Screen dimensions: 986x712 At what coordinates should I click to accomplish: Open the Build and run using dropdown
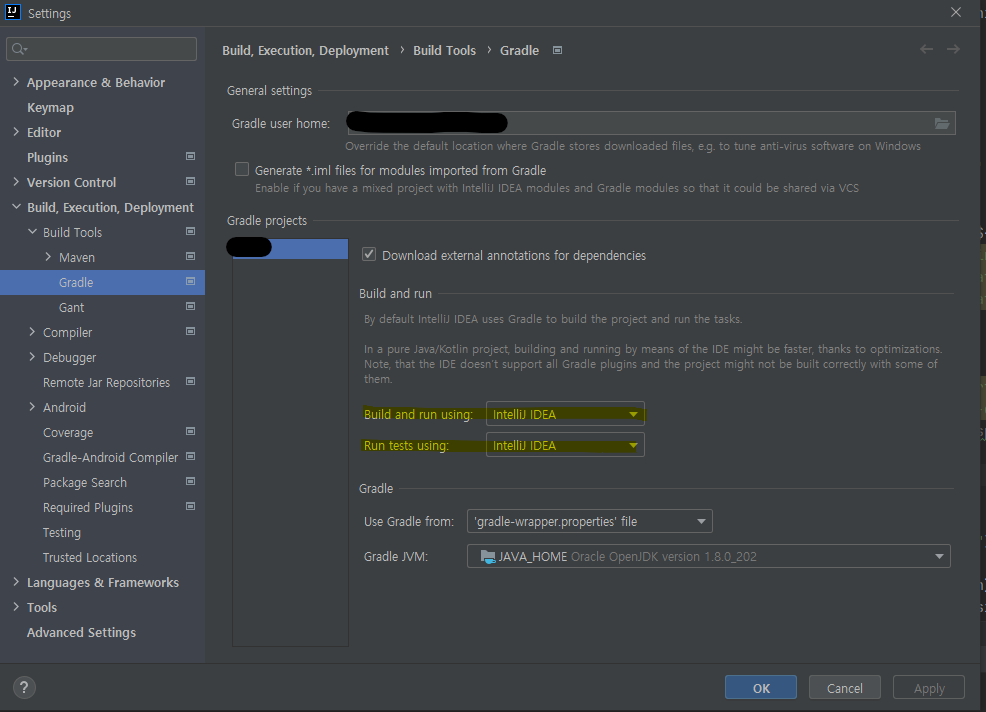(565, 414)
